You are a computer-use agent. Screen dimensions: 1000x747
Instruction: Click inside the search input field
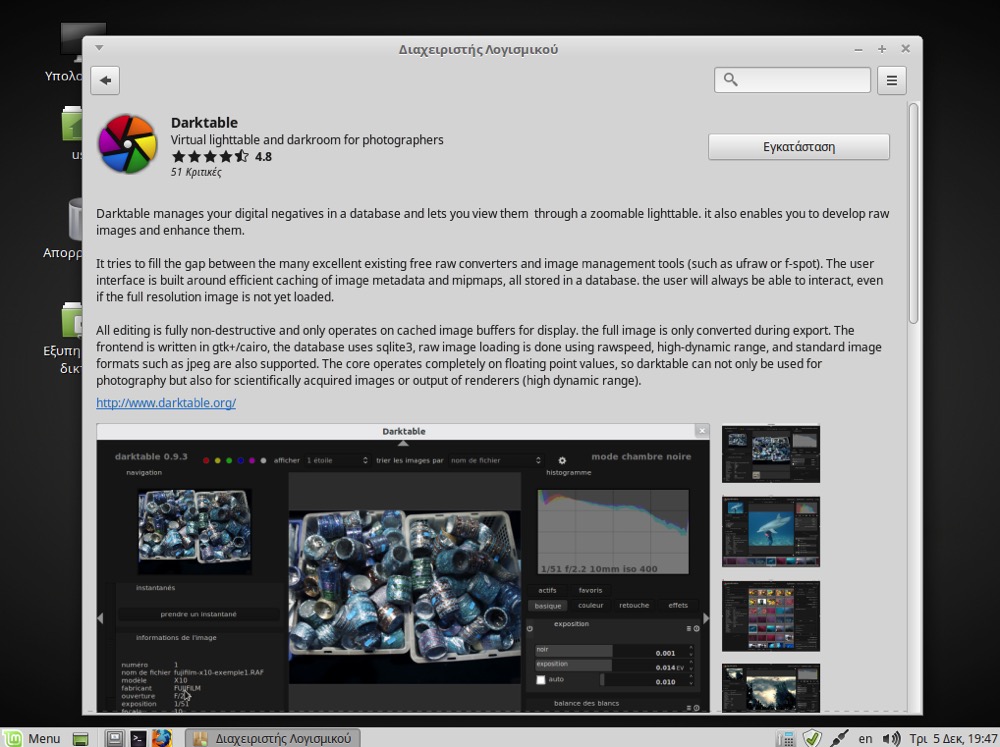click(792, 80)
